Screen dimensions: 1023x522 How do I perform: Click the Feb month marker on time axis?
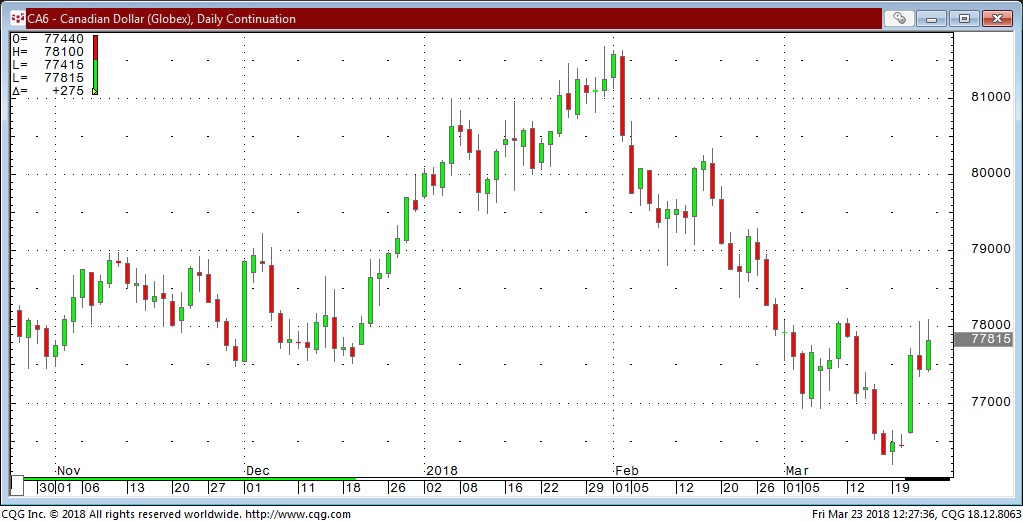point(627,470)
